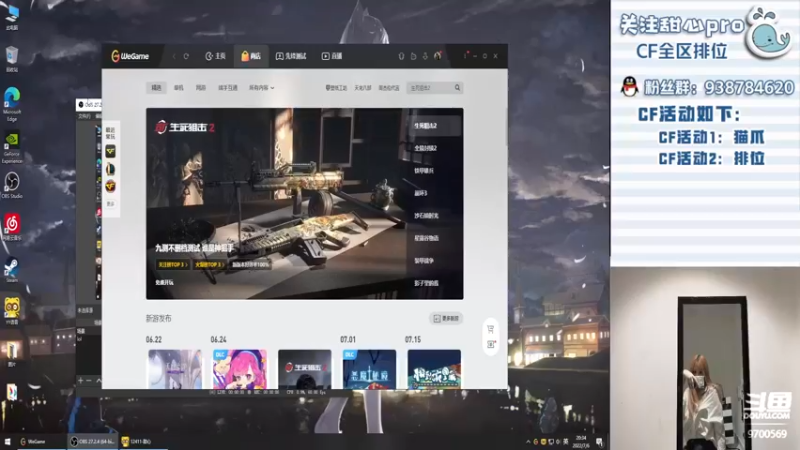Open the 07.01 DLC game thumbnail
Image resolution: width=800 pixels, height=450 pixels.
[369, 369]
